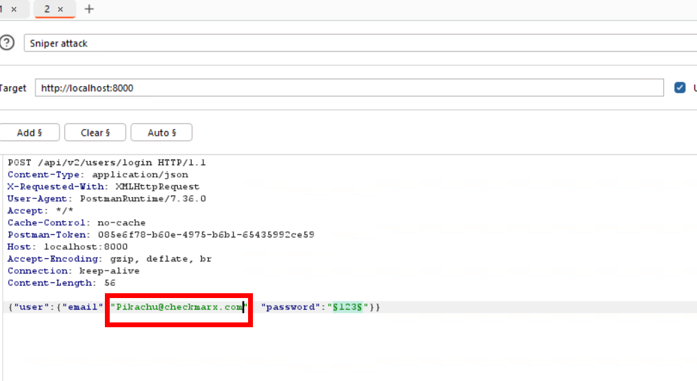Open the Sniper attack type dropdown
This screenshot has width=697, height=381.
[361, 43]
